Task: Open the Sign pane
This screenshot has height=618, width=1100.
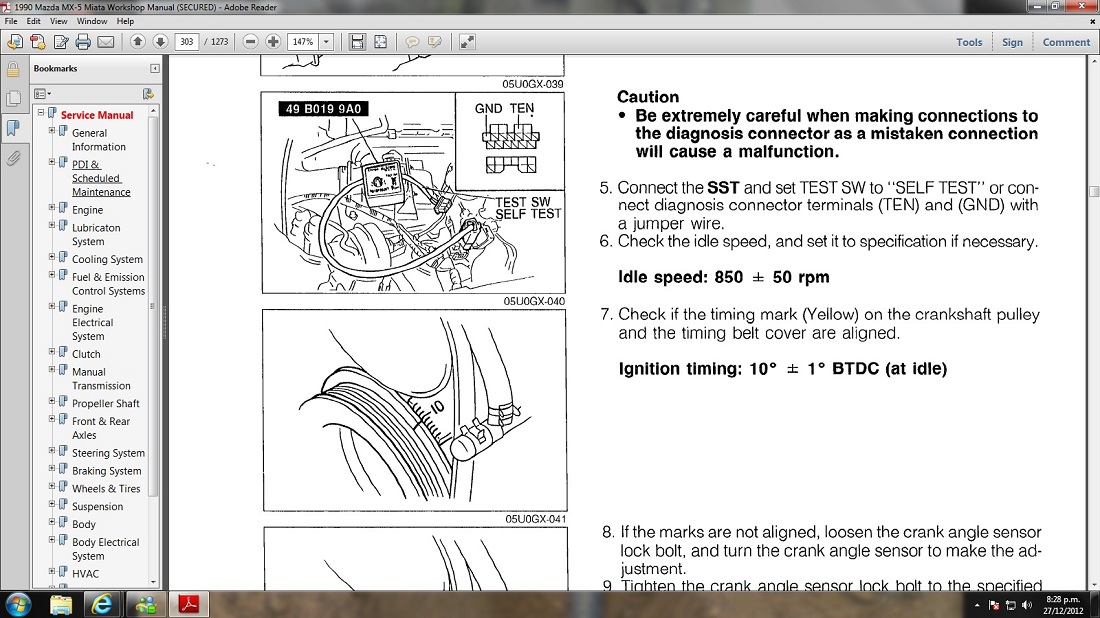Action: point(1012,42)
